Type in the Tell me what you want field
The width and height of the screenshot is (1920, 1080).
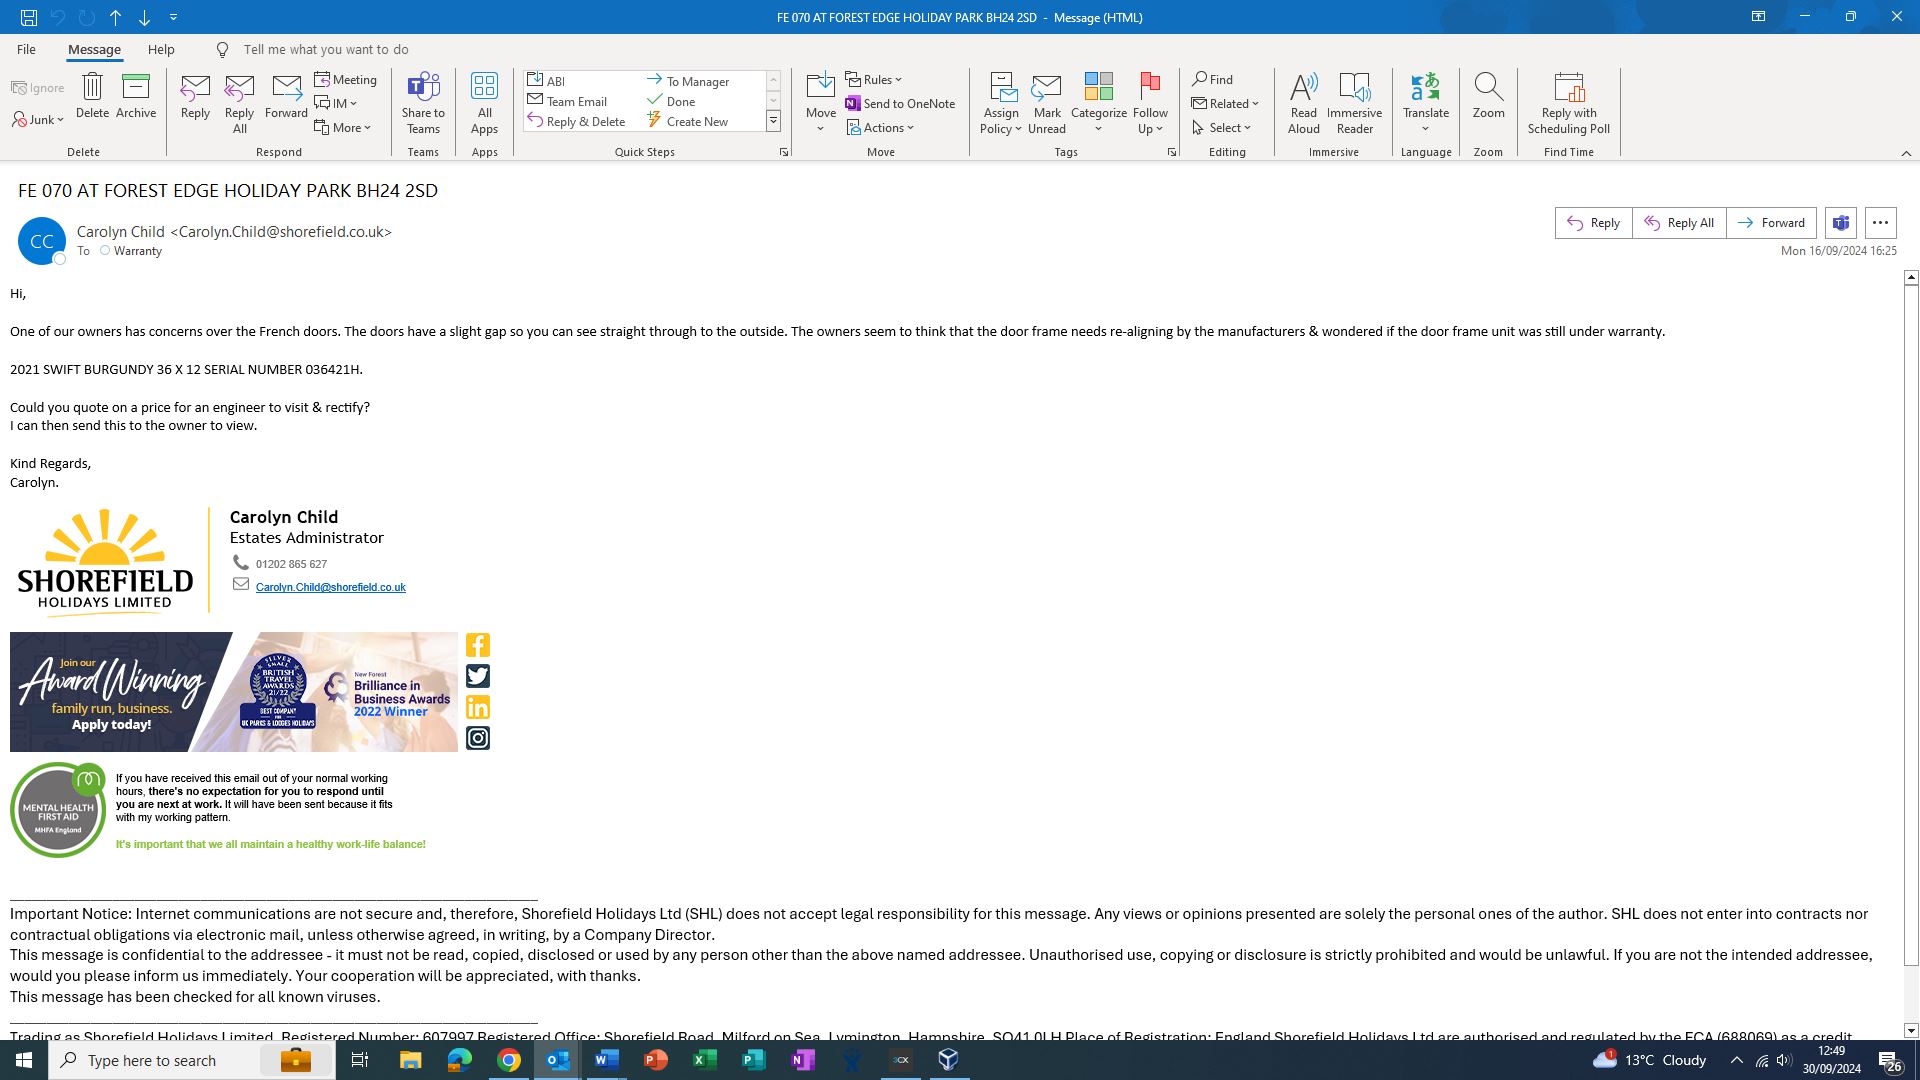pyautogui.click(x=326, y=49)
